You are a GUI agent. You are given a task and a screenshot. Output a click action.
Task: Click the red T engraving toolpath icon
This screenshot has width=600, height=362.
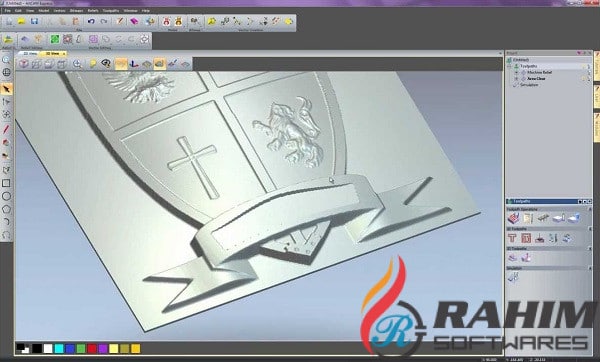[x=512, y=238]
